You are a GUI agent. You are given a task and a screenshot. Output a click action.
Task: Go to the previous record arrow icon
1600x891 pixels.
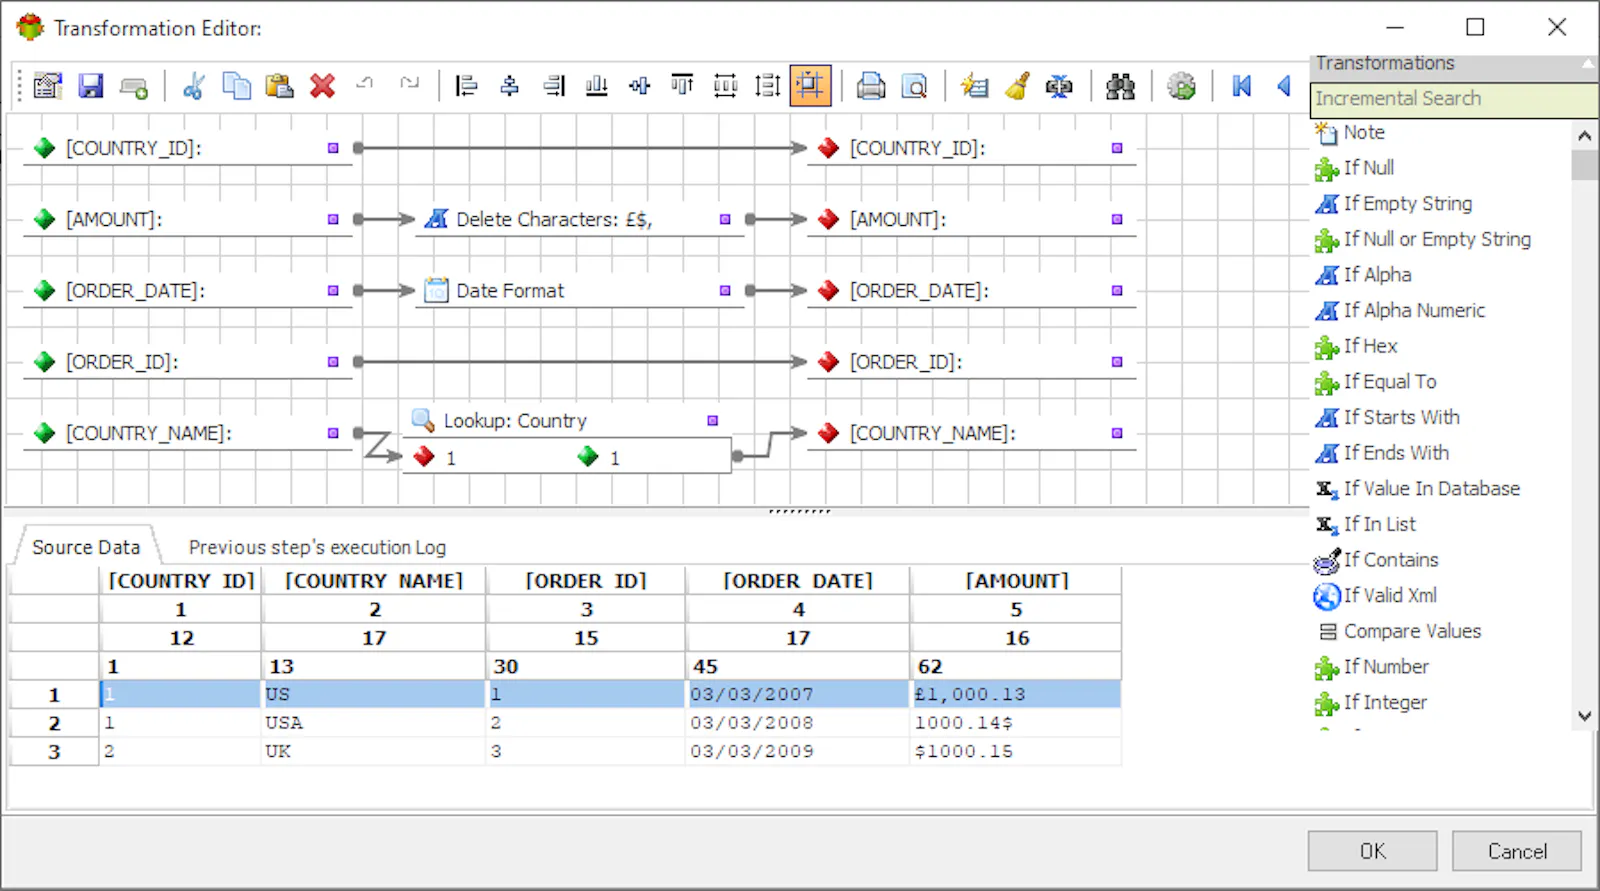(1284, 87)
